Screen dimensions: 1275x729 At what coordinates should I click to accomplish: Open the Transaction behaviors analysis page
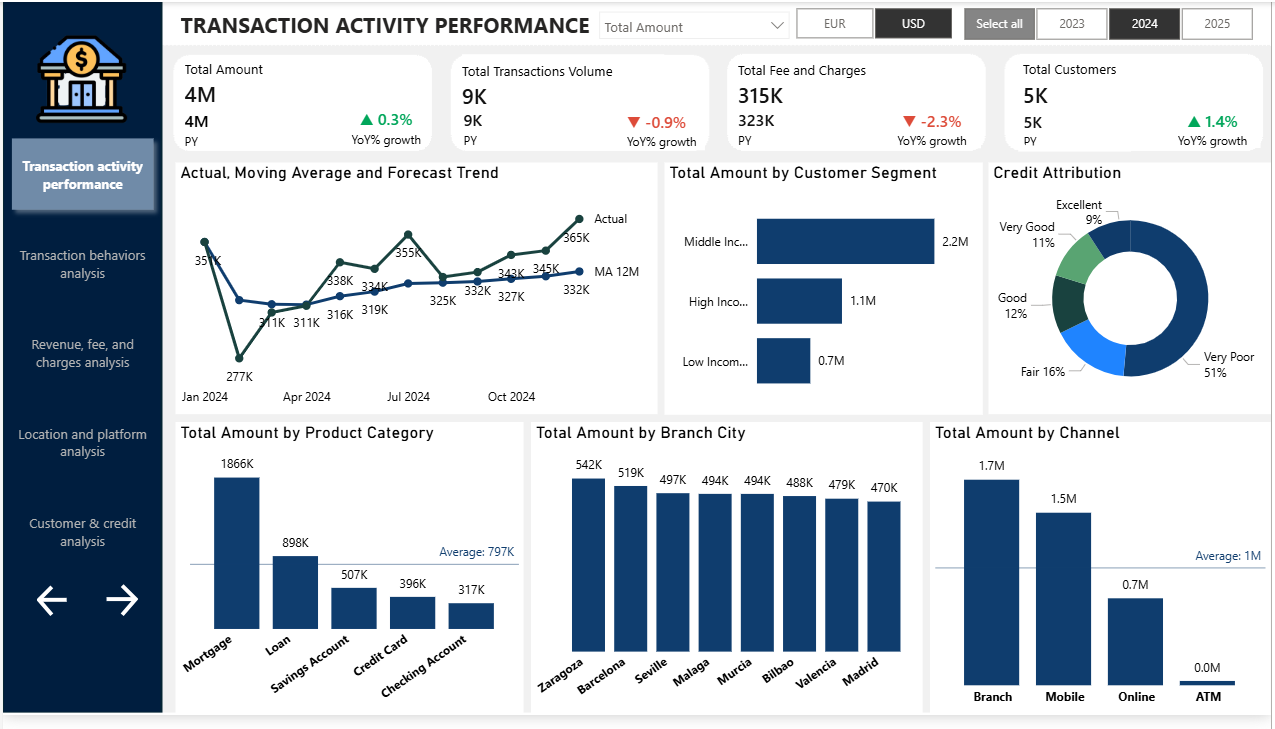(x=83, y=264)
